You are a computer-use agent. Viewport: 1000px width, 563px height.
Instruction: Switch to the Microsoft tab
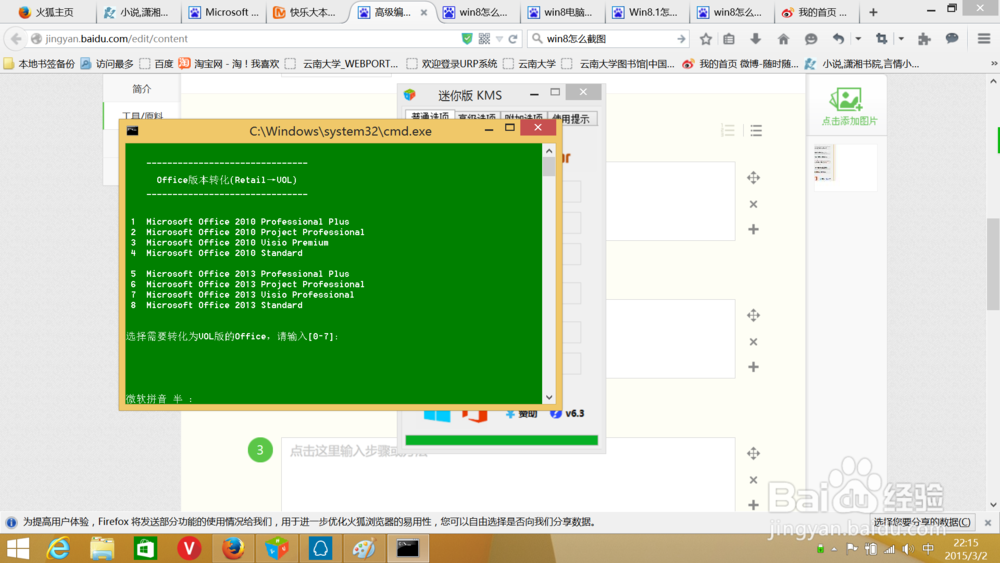(223, 12)
